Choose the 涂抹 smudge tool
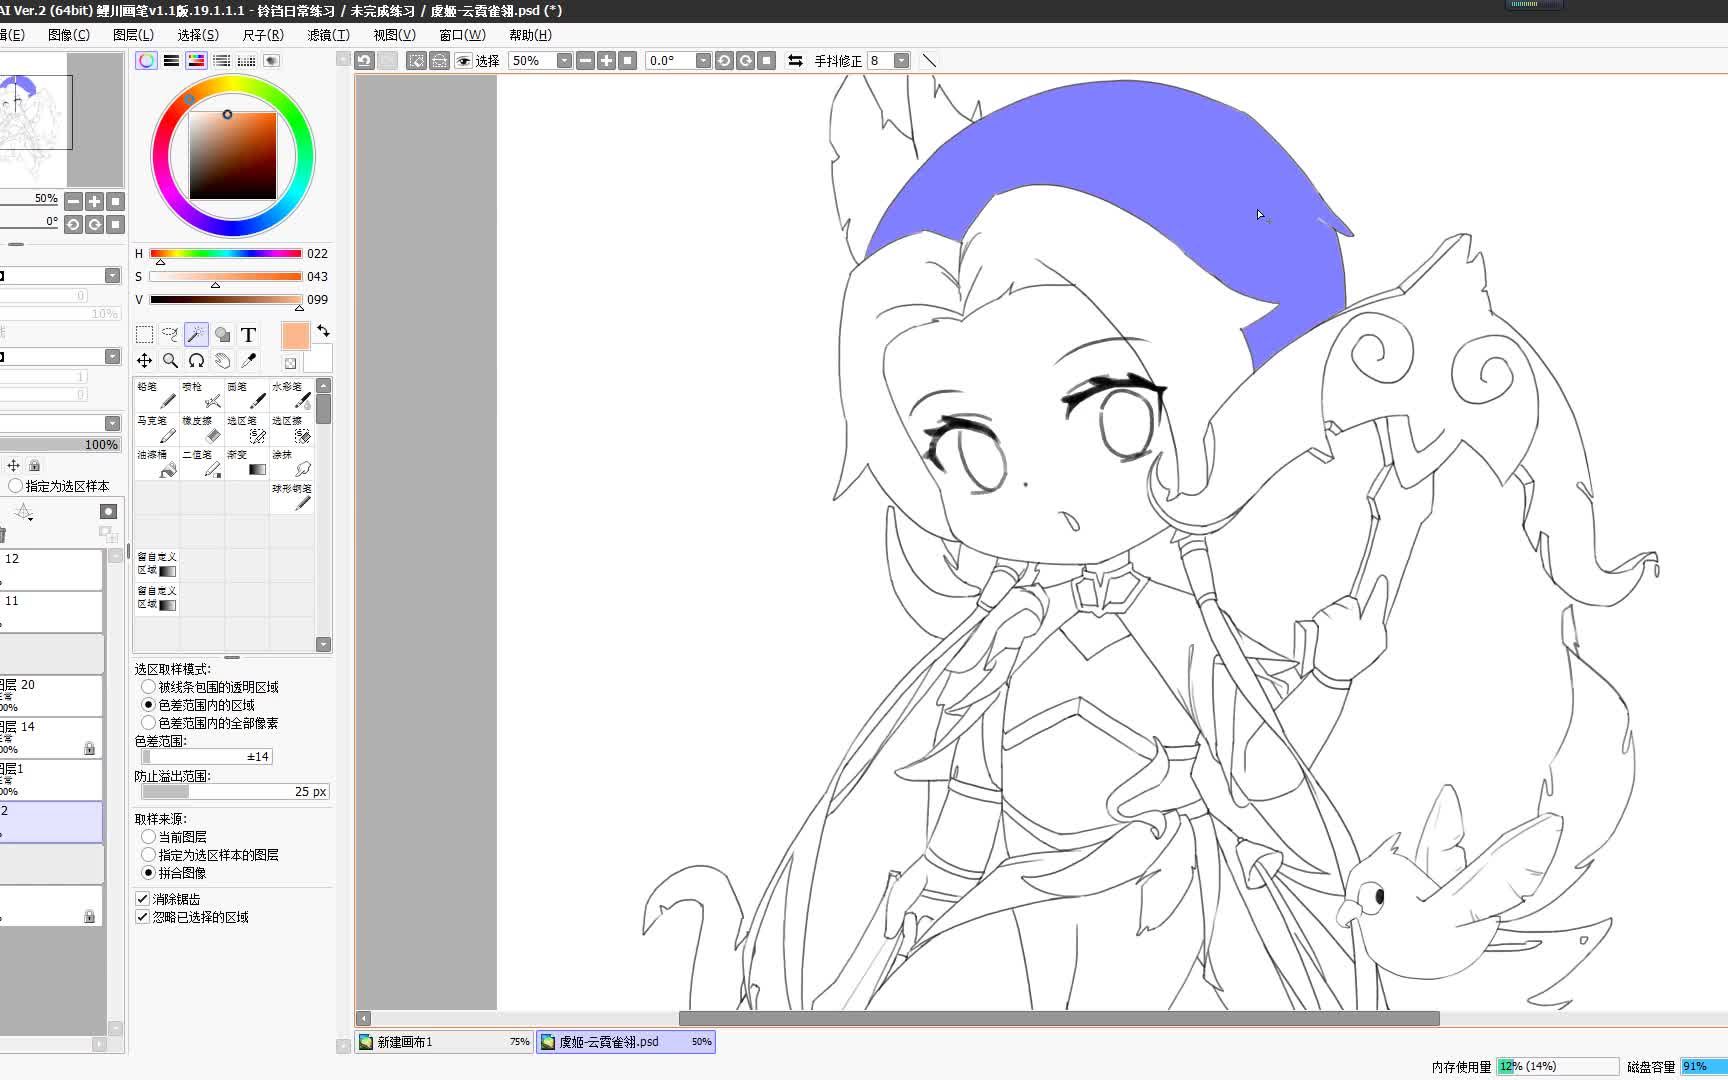The height and width of the screenshot is (1080, 1728). tap(291, 463)
